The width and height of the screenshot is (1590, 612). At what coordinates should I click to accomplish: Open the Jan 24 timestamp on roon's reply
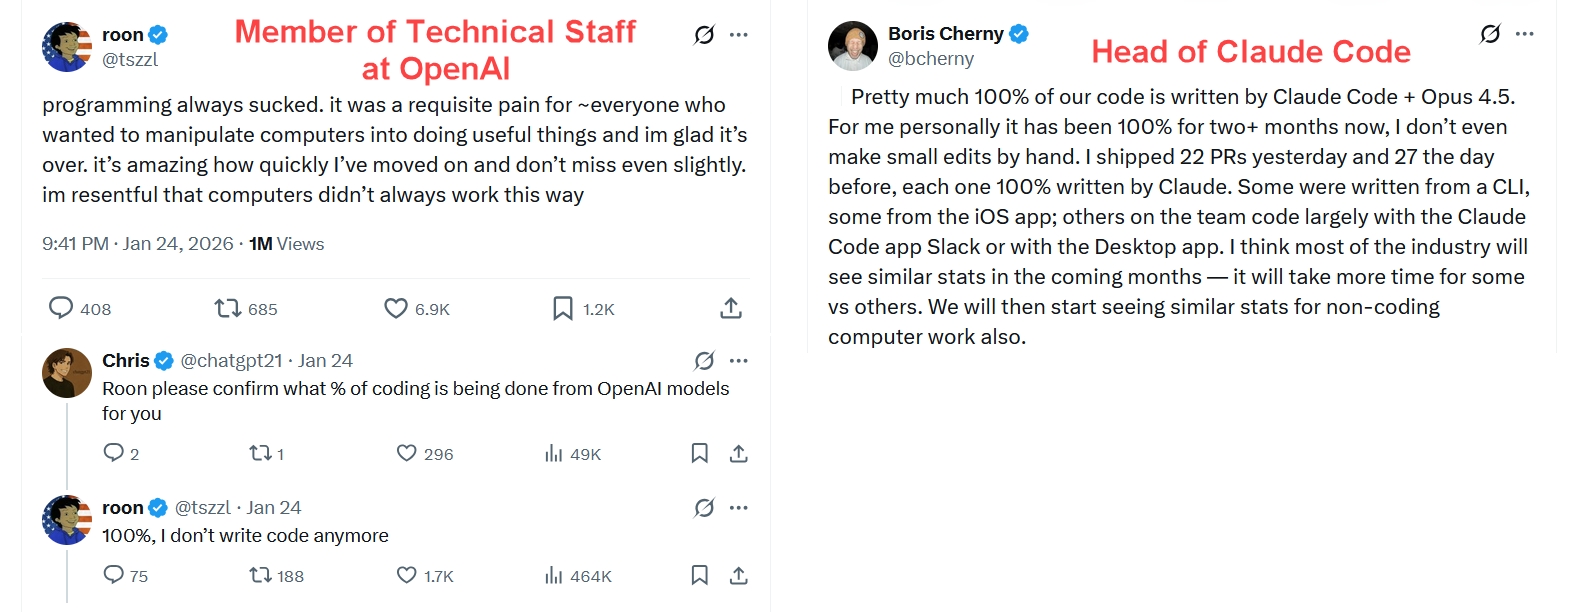[274, 508]
